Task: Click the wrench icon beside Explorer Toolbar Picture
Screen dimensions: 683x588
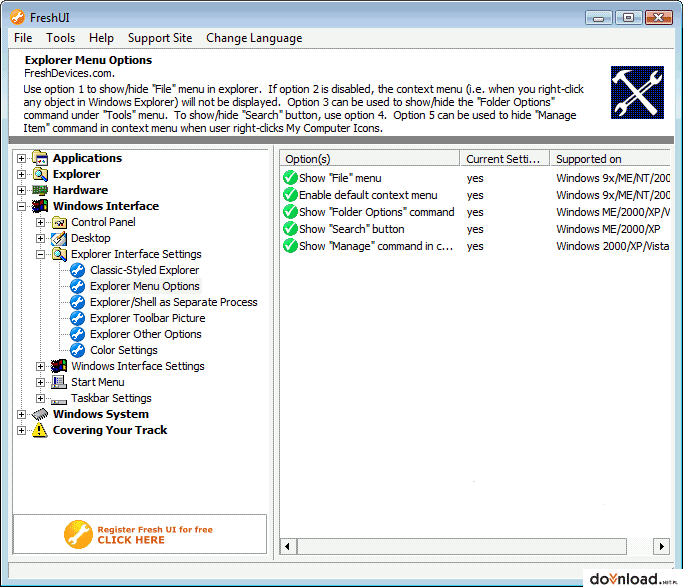Action: [x=78, y=318]
